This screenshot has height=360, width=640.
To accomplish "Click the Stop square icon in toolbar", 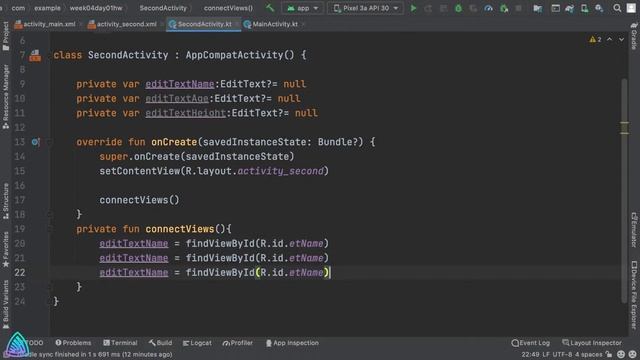I will (518, 8).
